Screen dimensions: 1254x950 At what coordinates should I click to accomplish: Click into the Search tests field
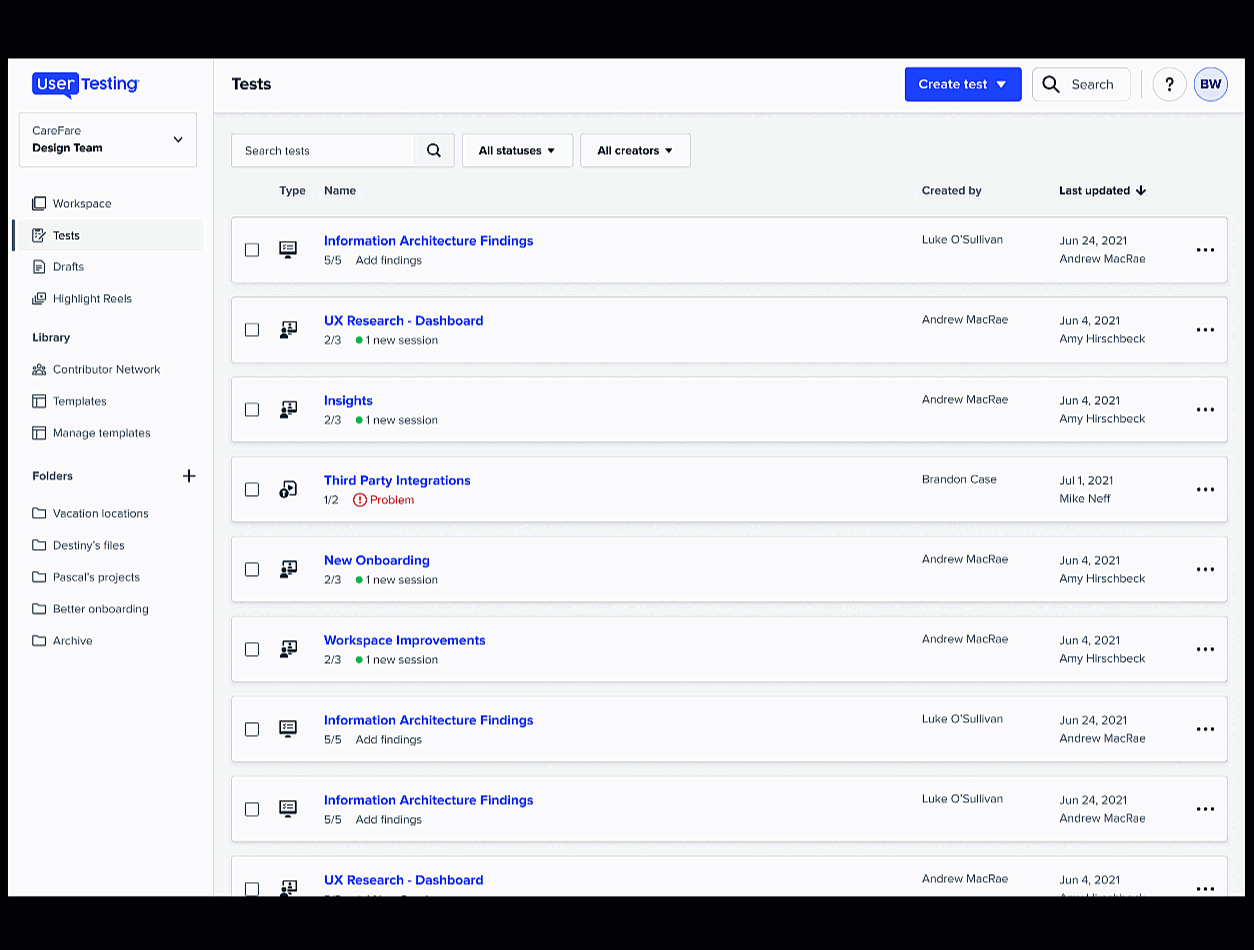pos(323,151)
